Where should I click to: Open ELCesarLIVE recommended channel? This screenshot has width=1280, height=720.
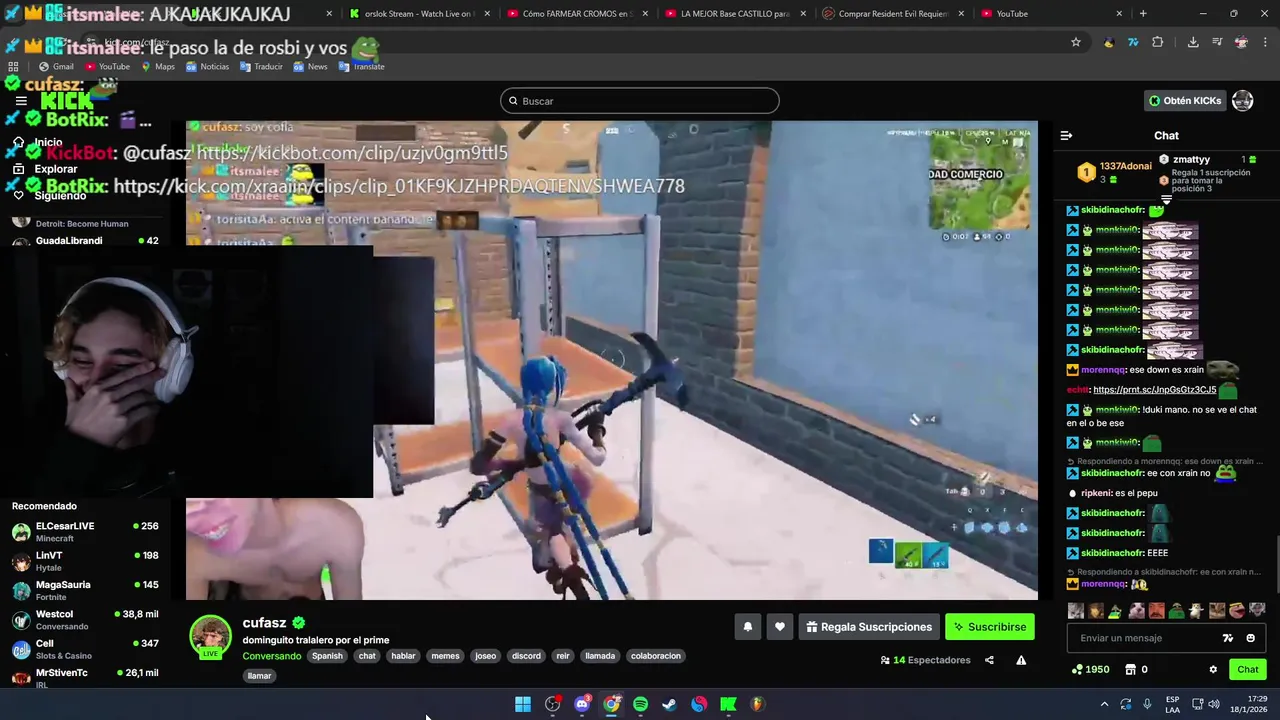point(85,532)
